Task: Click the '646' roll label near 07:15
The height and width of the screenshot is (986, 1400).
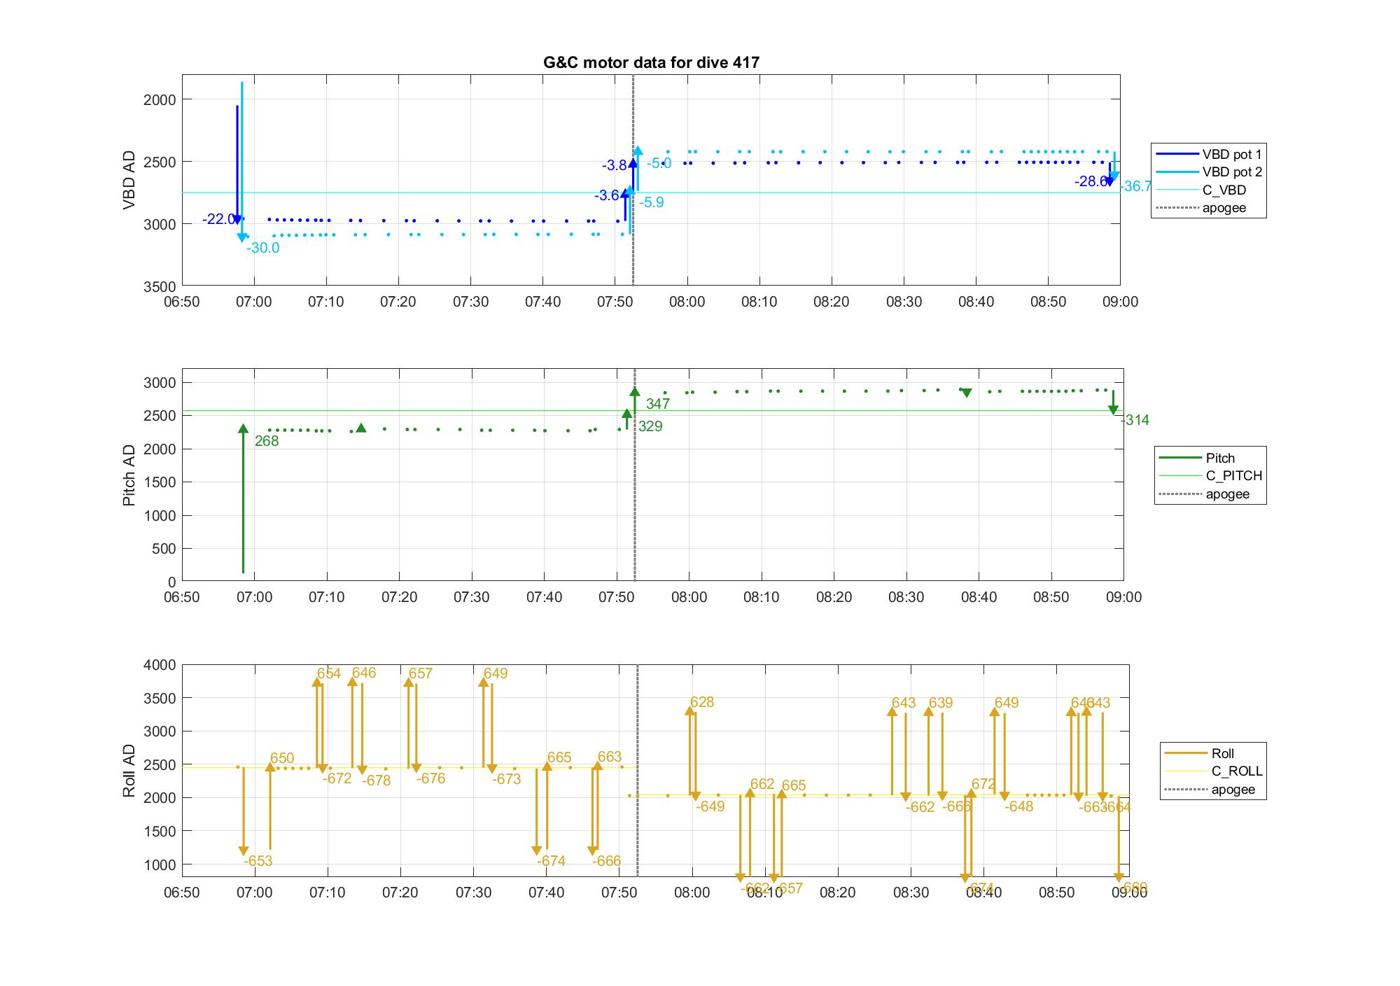Action: (x=364, y=673)
